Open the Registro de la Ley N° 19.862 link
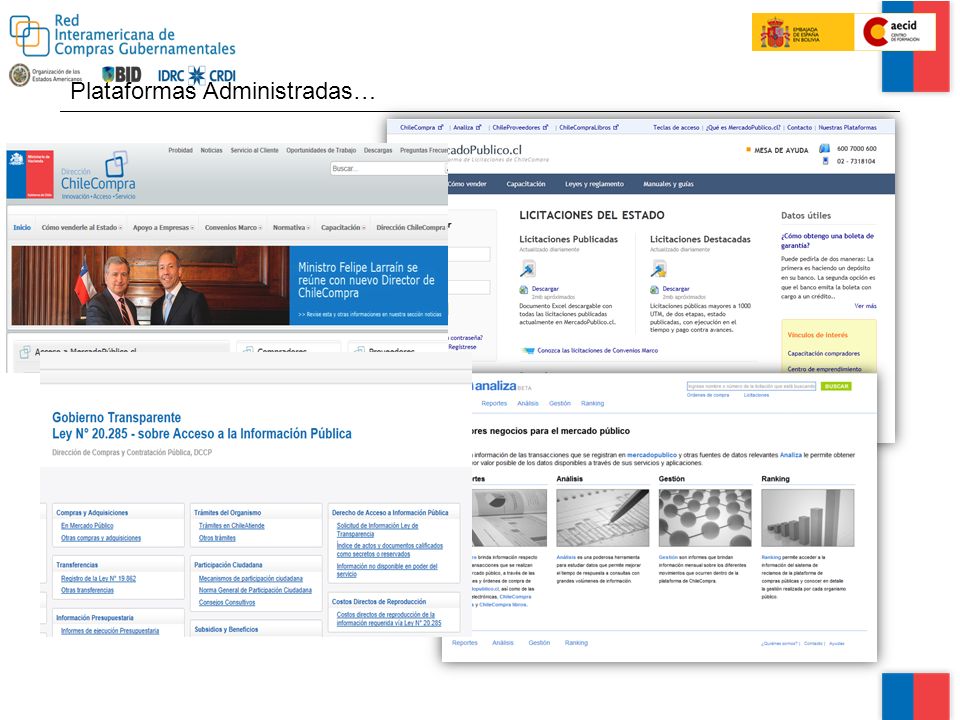960x720 pixels. [98, 579]
